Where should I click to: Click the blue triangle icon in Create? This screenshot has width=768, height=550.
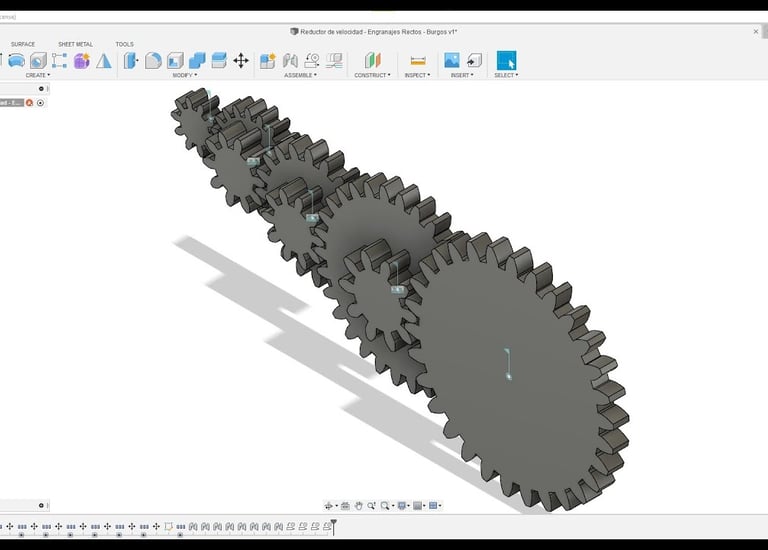[103, 61]
